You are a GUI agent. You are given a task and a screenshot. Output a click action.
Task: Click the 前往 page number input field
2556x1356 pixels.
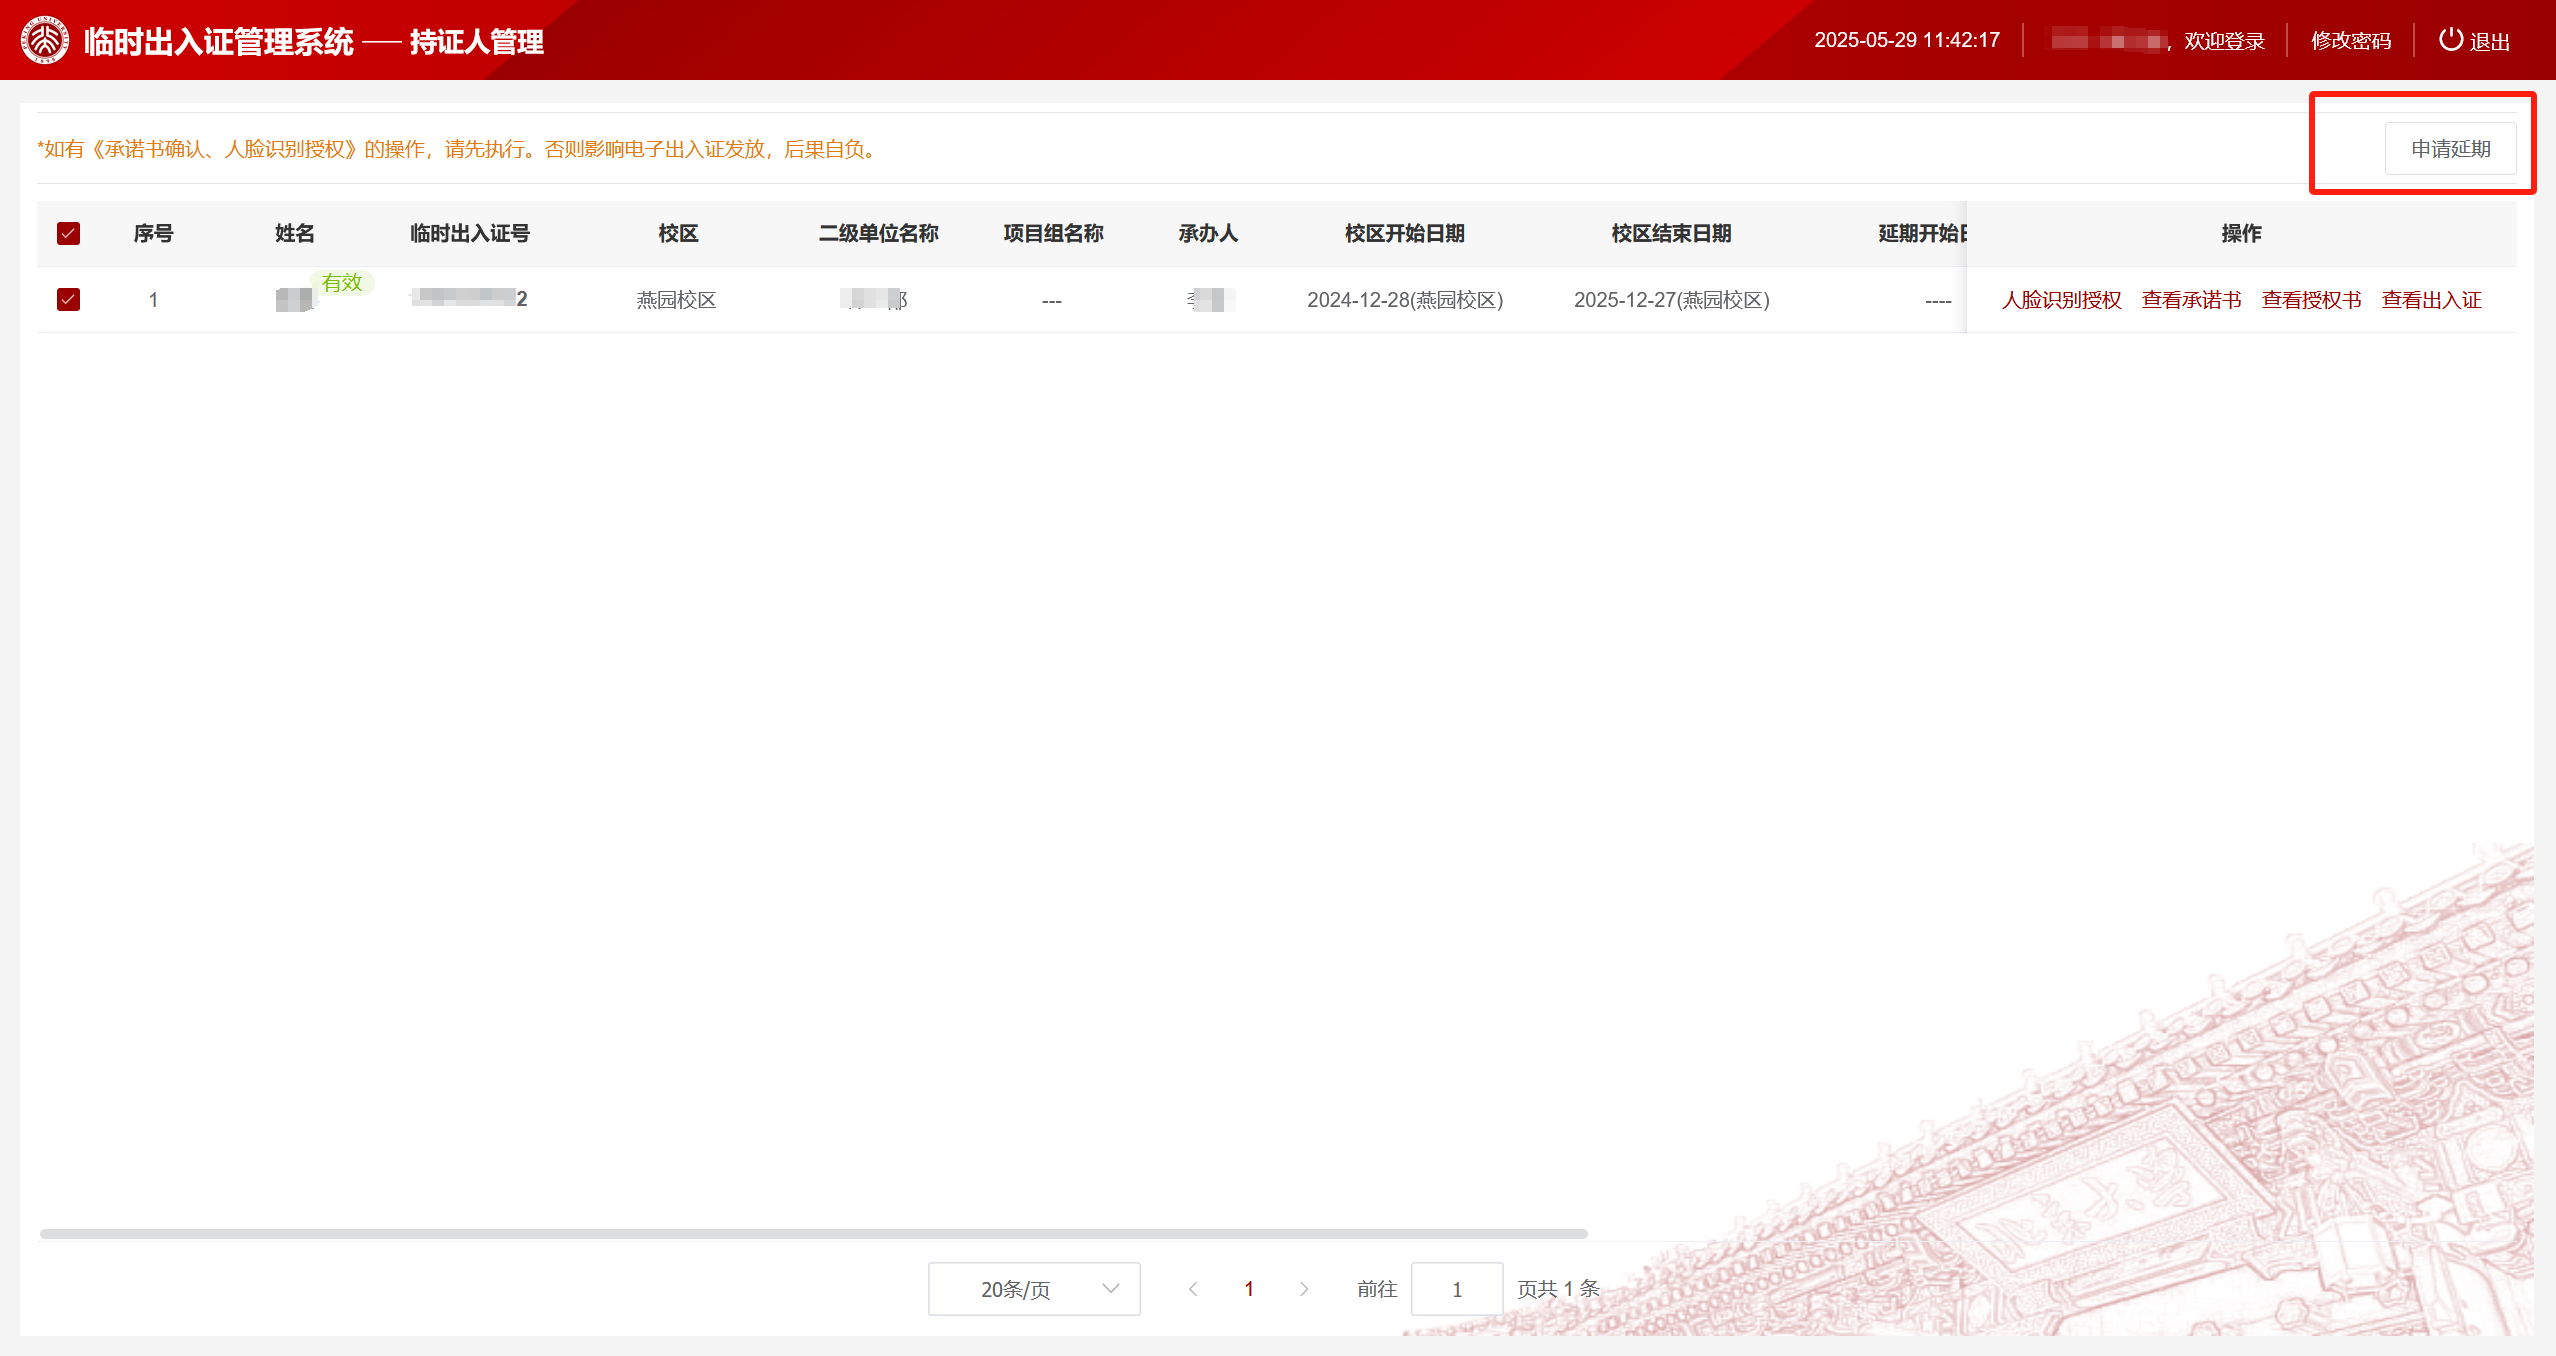[x=1456, y=1289]
